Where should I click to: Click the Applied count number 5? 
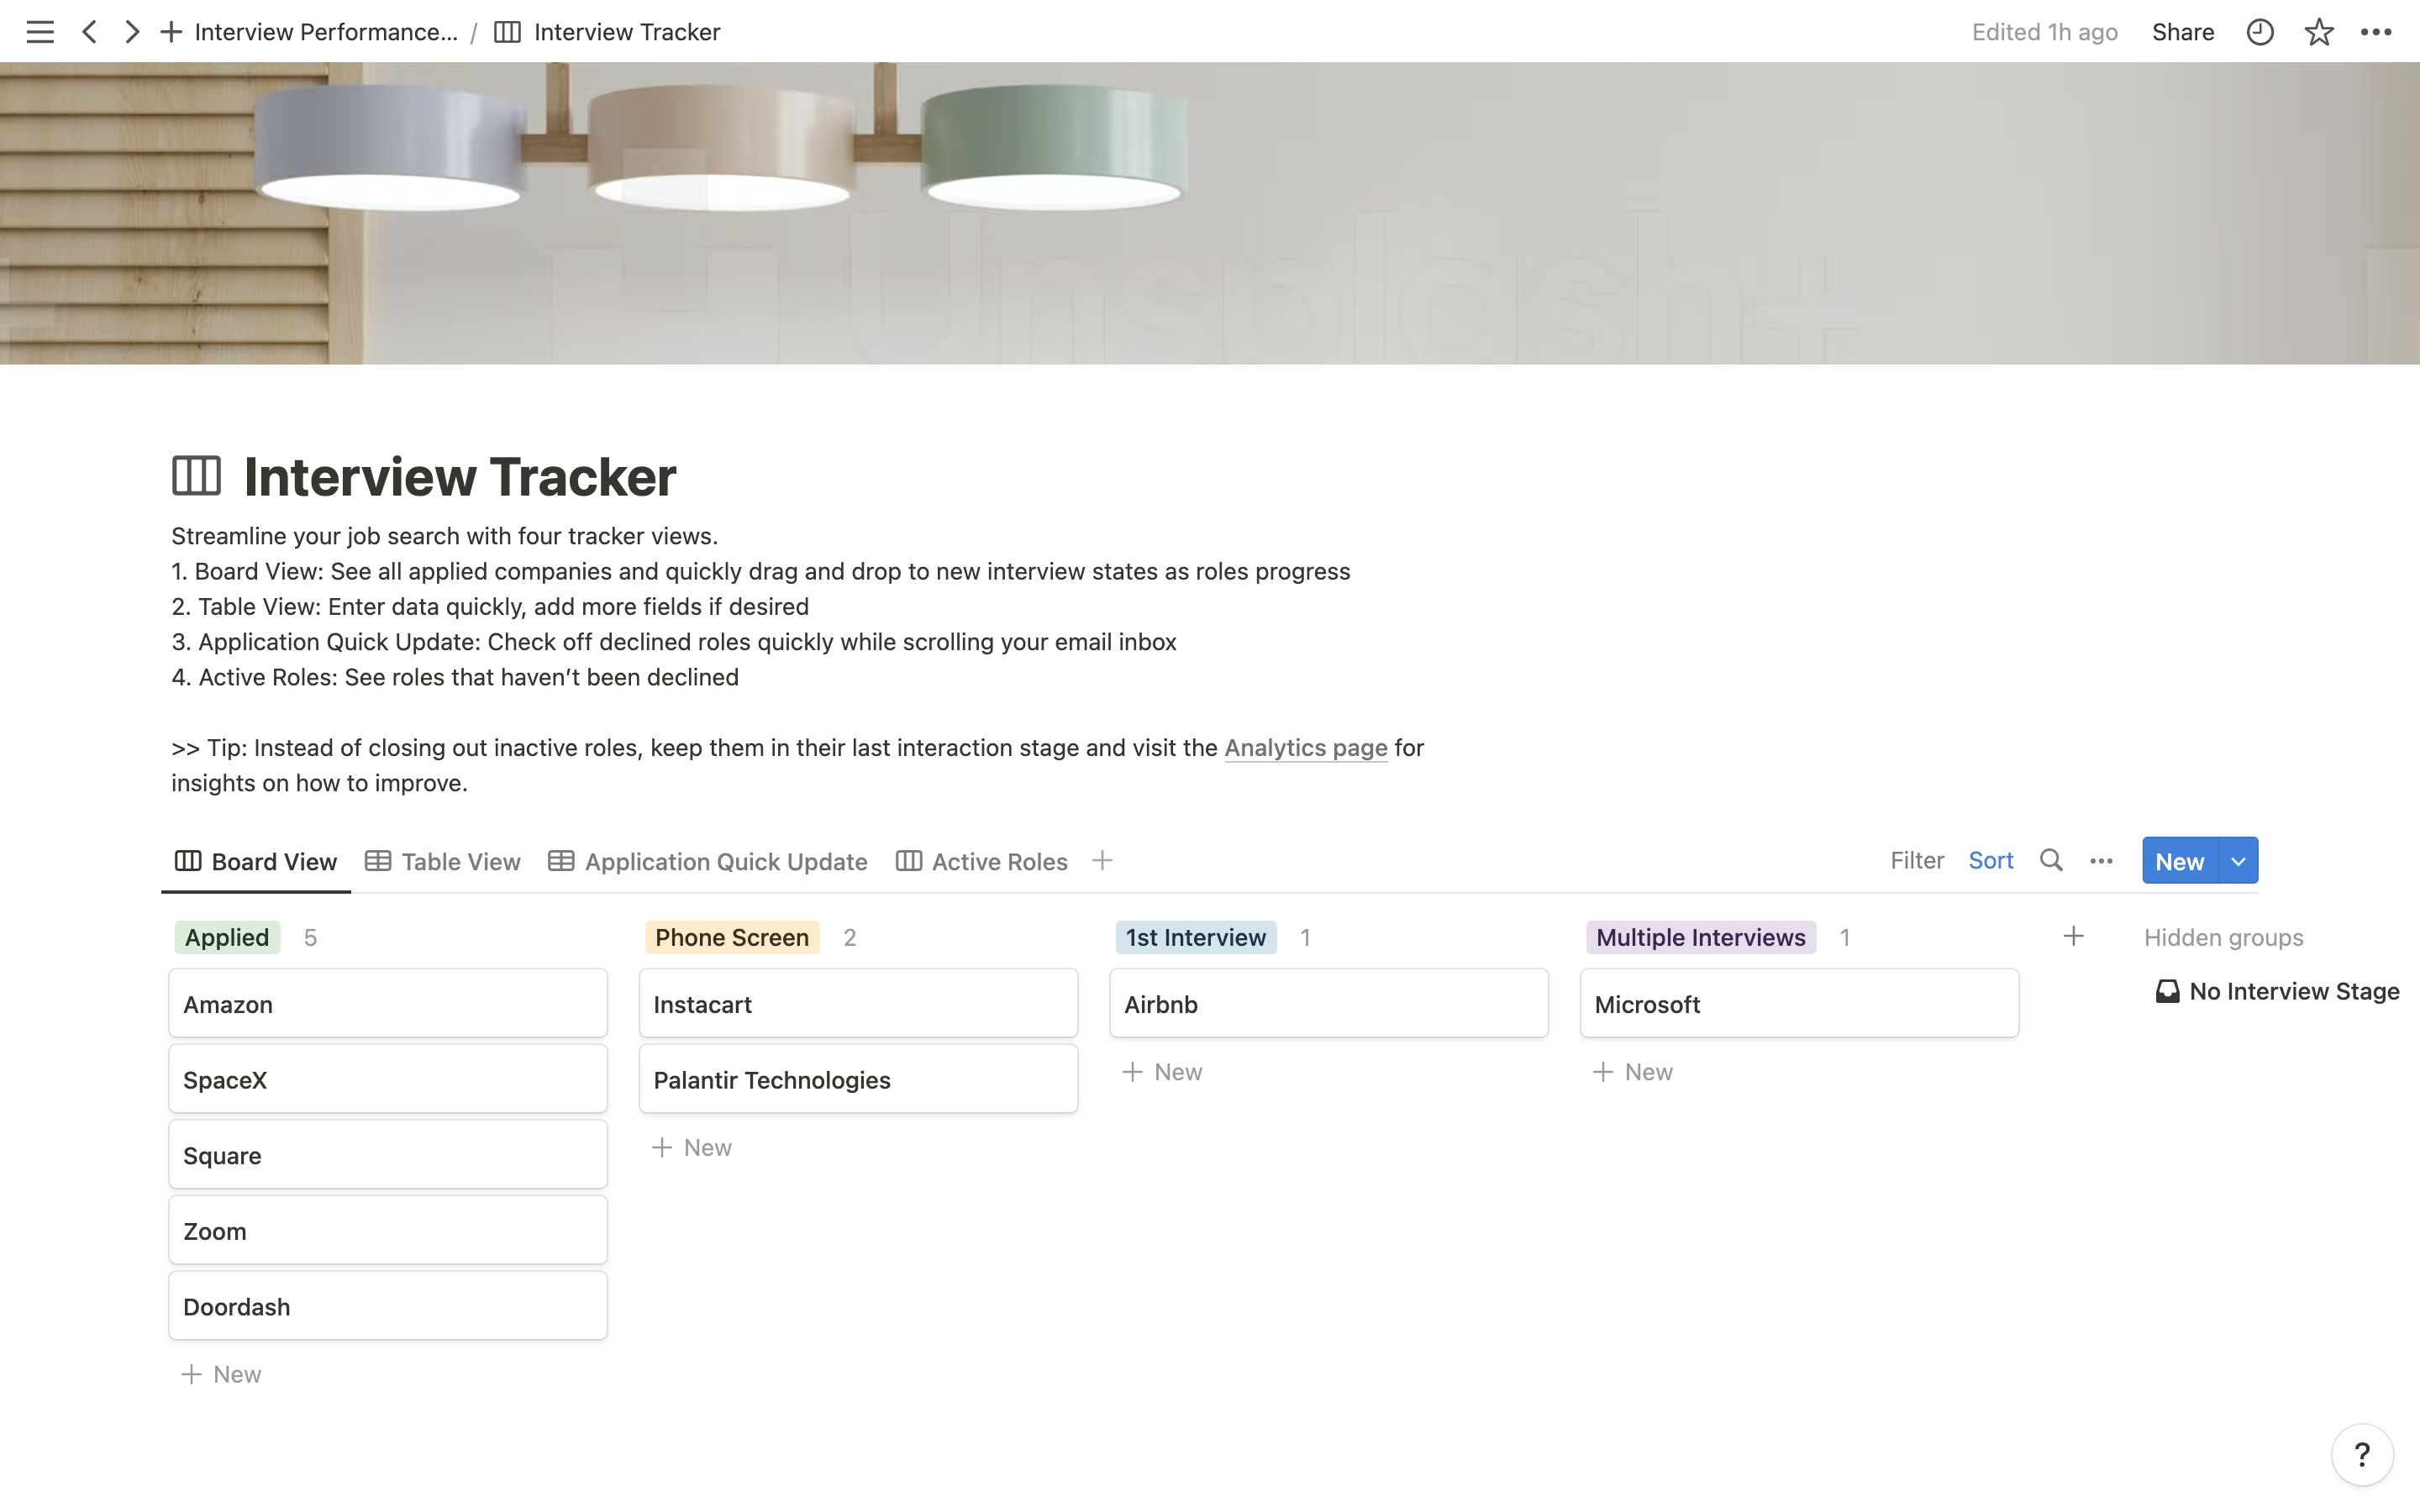pos(310,937)
